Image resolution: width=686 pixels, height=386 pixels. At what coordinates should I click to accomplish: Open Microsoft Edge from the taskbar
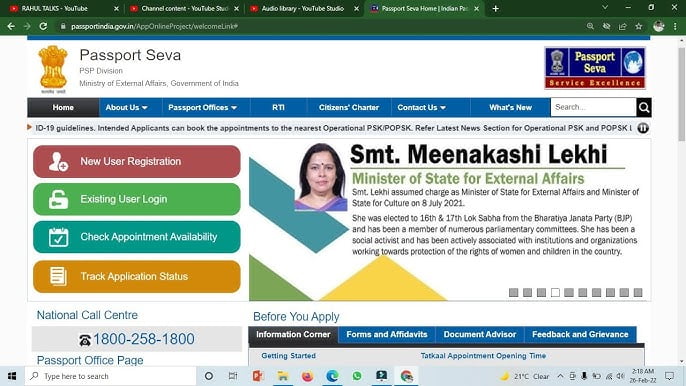pos(332,376)
